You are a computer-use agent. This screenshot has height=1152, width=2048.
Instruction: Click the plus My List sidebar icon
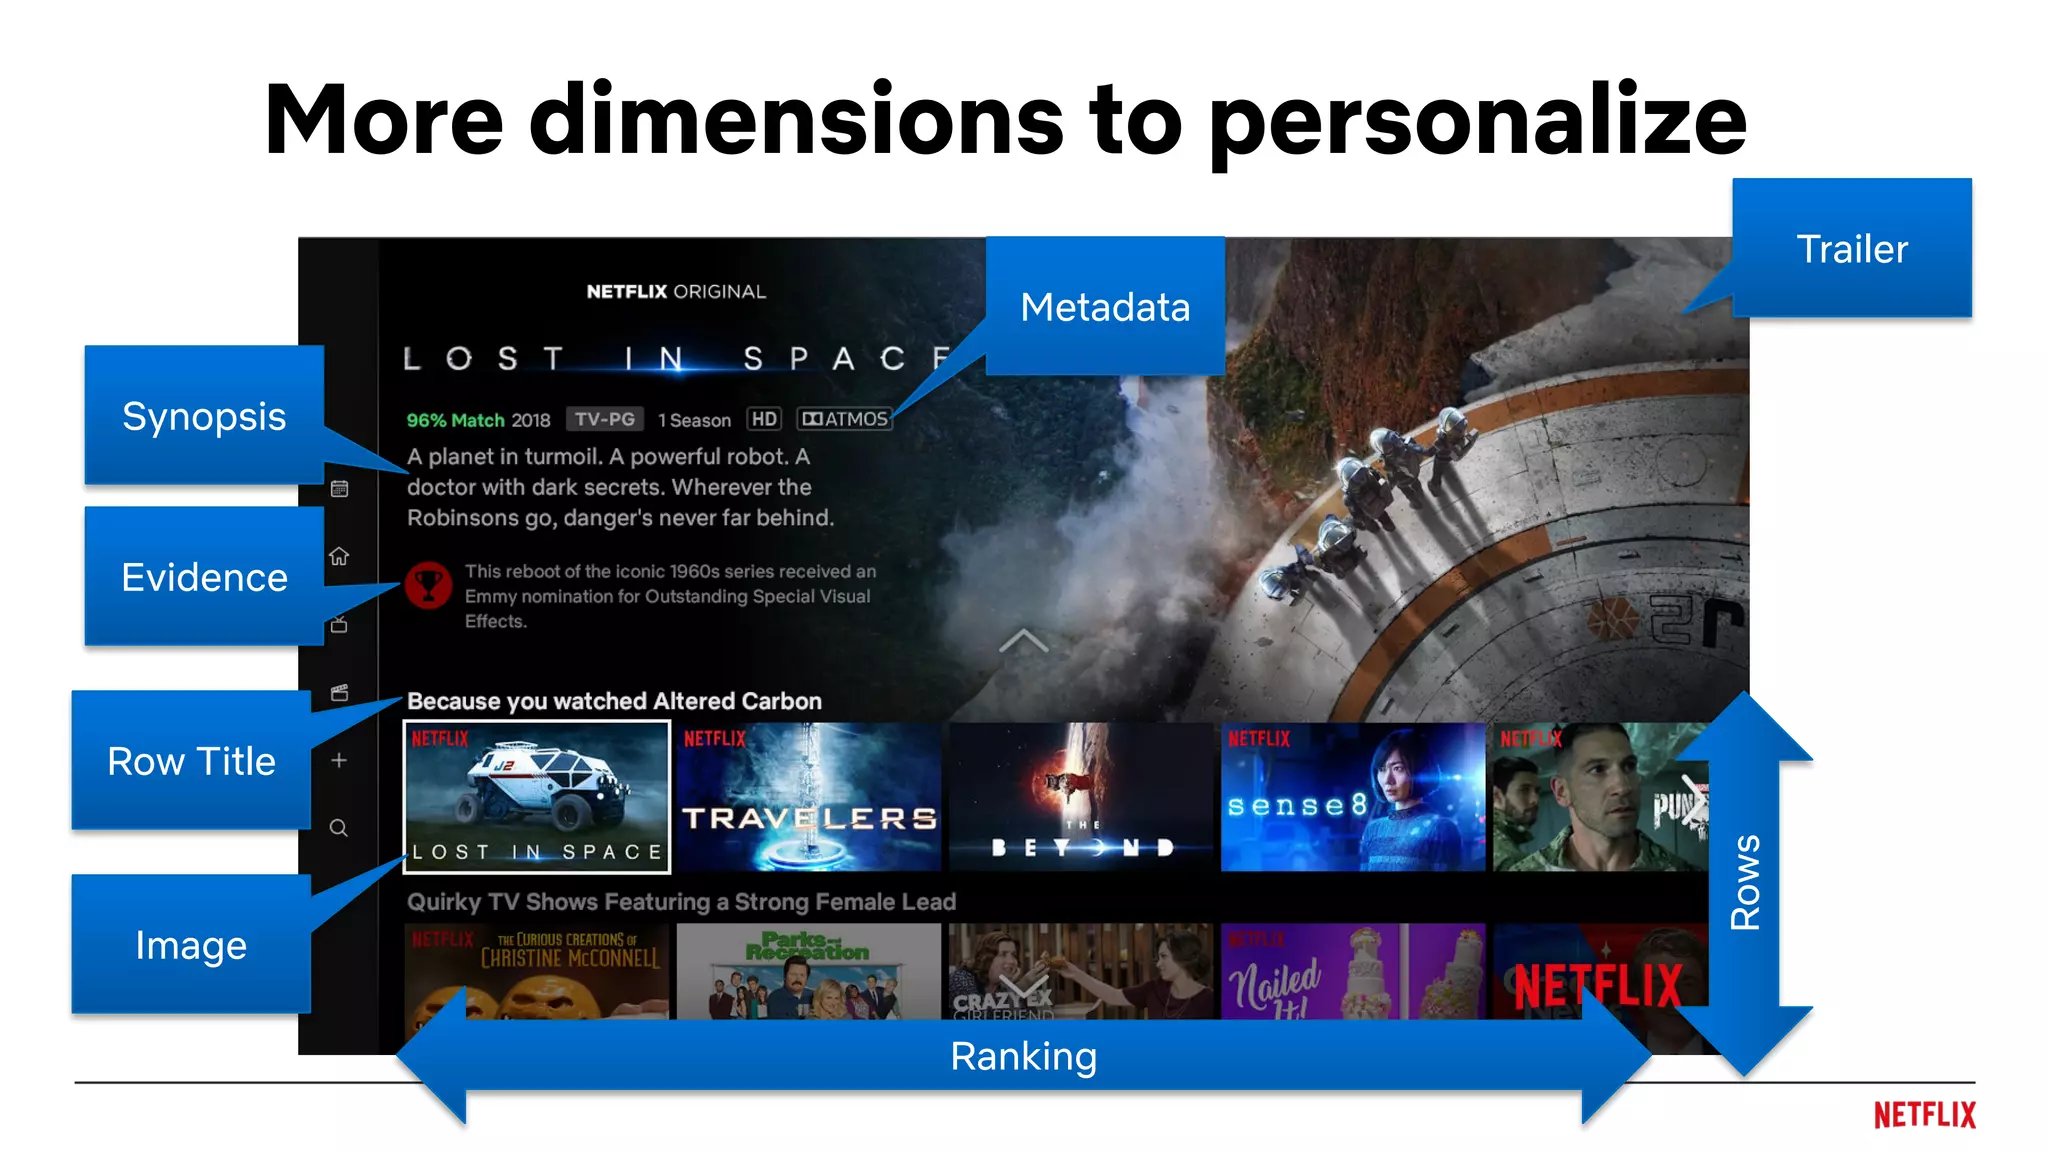[339, 760]
